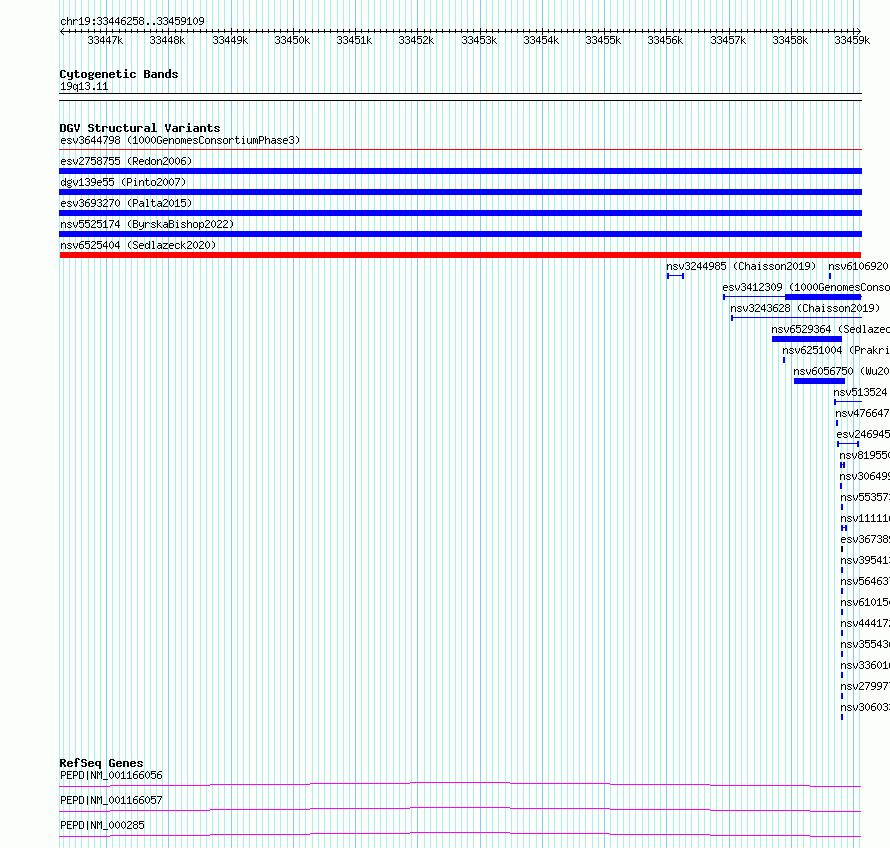Click the blue bar under nsv6056750

click(819, 381)
